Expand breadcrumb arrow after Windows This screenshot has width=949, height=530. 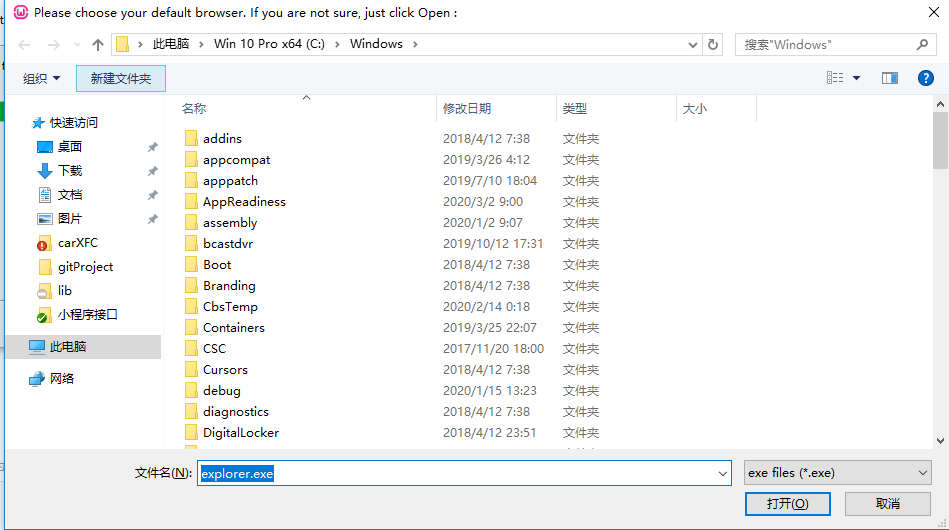click(415, 44)
